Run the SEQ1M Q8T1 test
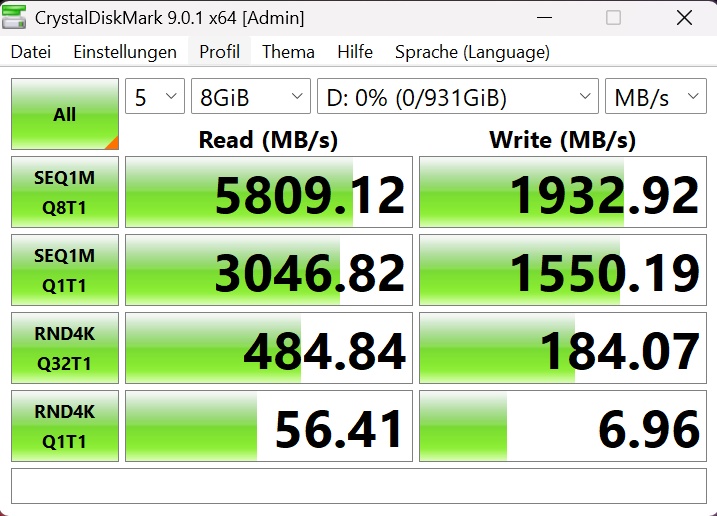717x516 pixels. pos(65,192)
